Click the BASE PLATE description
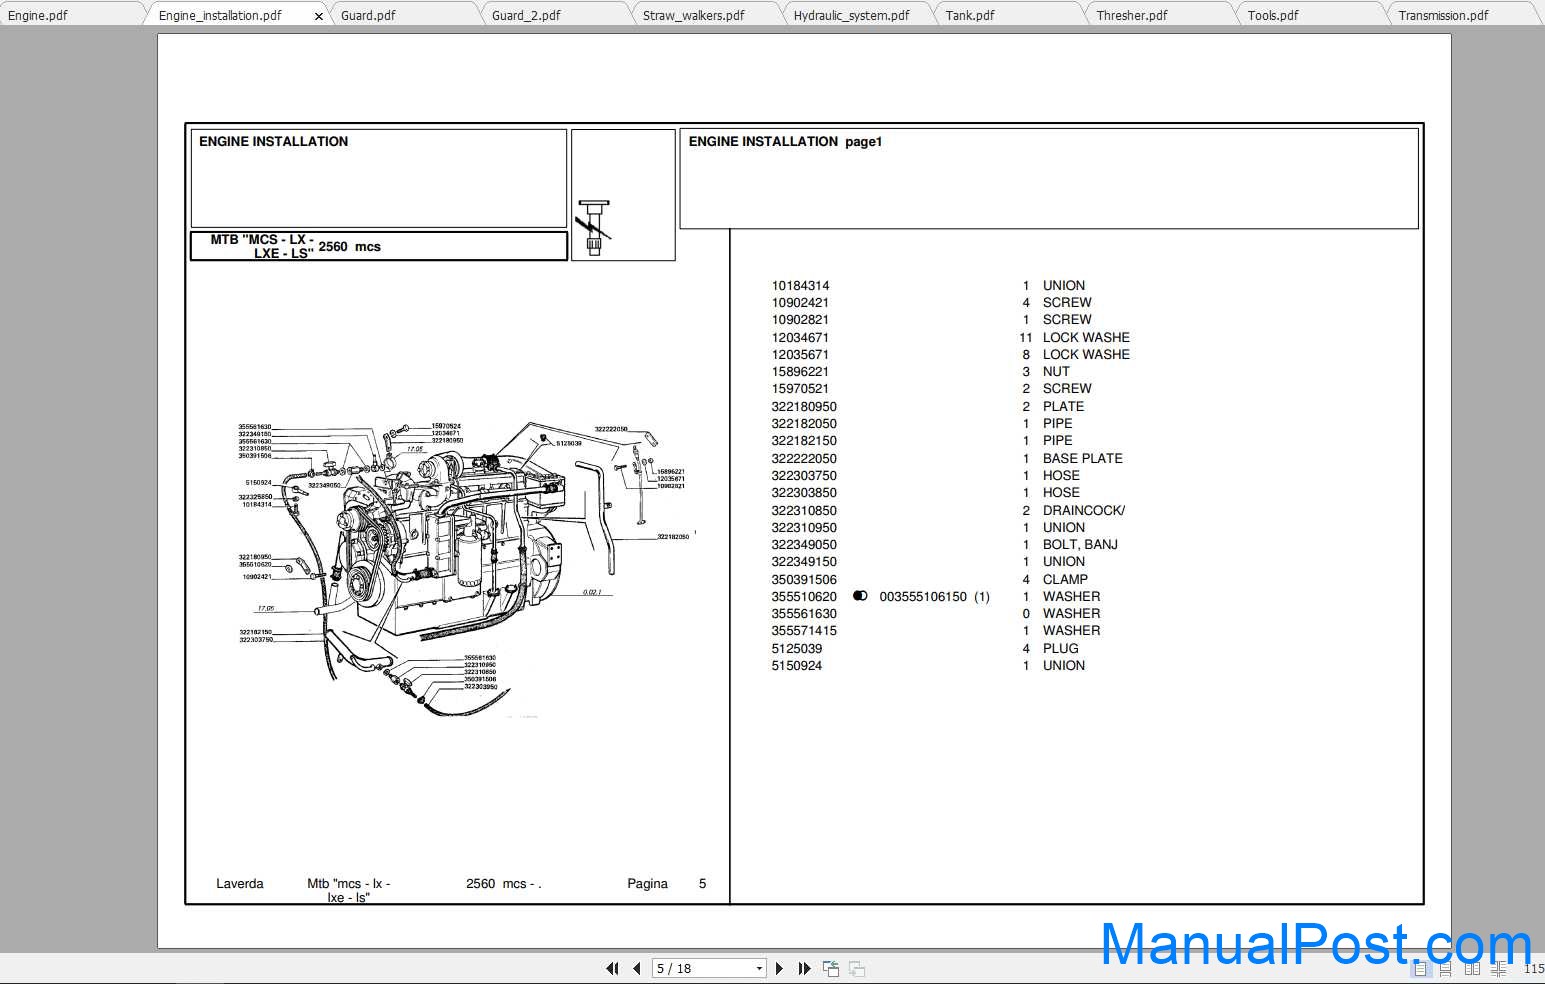 tap(1083, 458)
